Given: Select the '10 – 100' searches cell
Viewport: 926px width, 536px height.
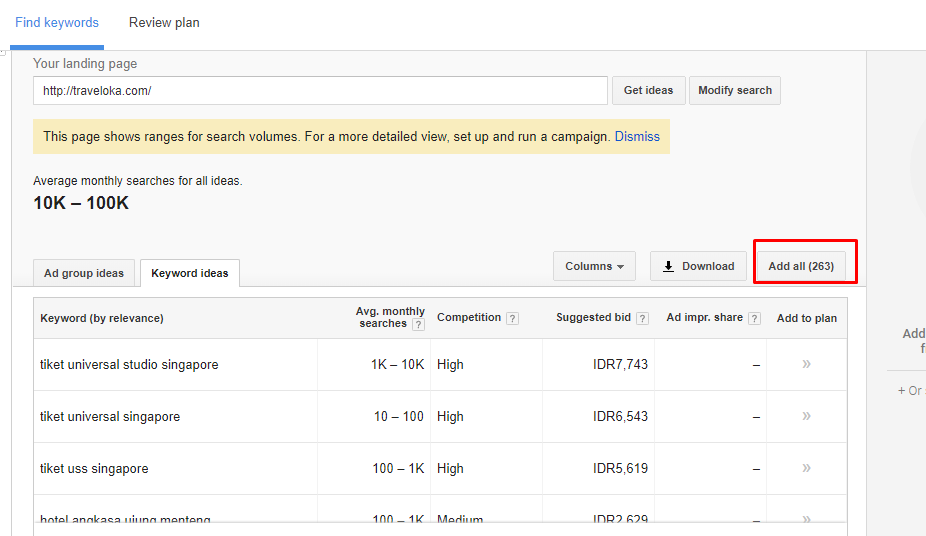Looking at the screenshot, I should pos(399,417).
